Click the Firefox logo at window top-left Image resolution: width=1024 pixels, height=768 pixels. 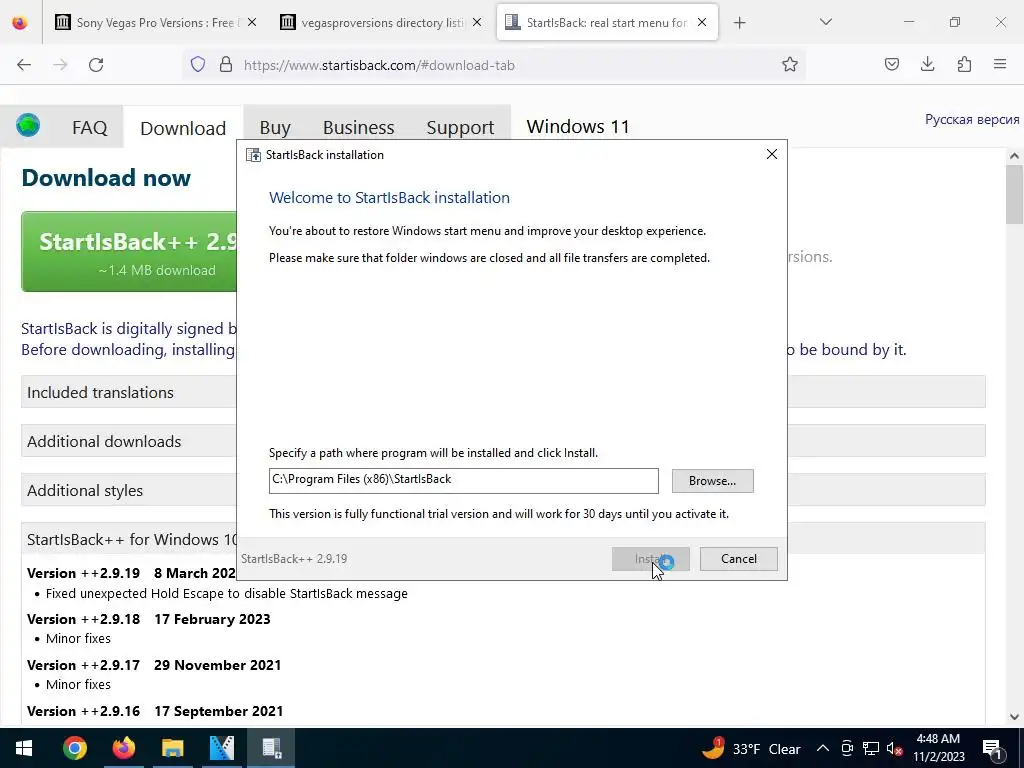pos(20,22)
